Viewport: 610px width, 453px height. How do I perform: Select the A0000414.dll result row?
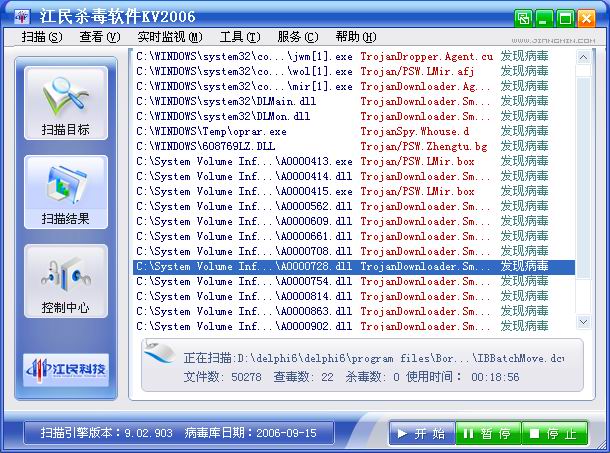click(354, 176)
